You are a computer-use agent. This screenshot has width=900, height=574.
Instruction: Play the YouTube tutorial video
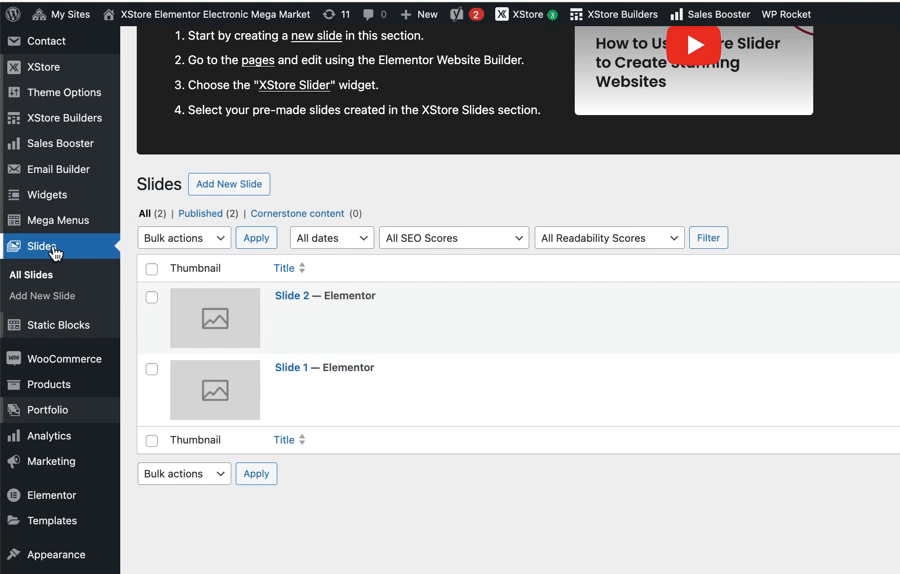click(693, 45)
